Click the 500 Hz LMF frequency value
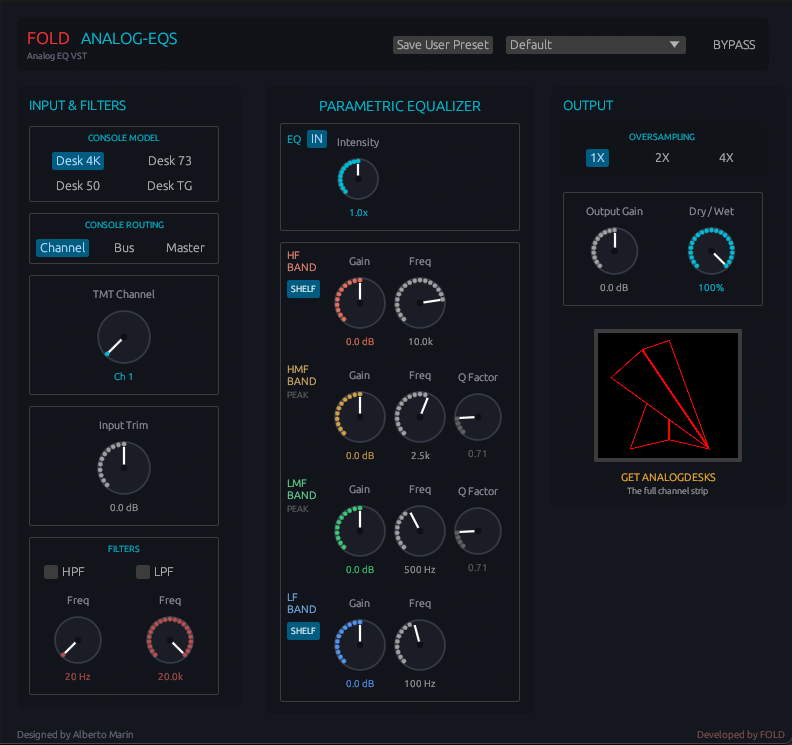792x745 pixels. point(420,570)
